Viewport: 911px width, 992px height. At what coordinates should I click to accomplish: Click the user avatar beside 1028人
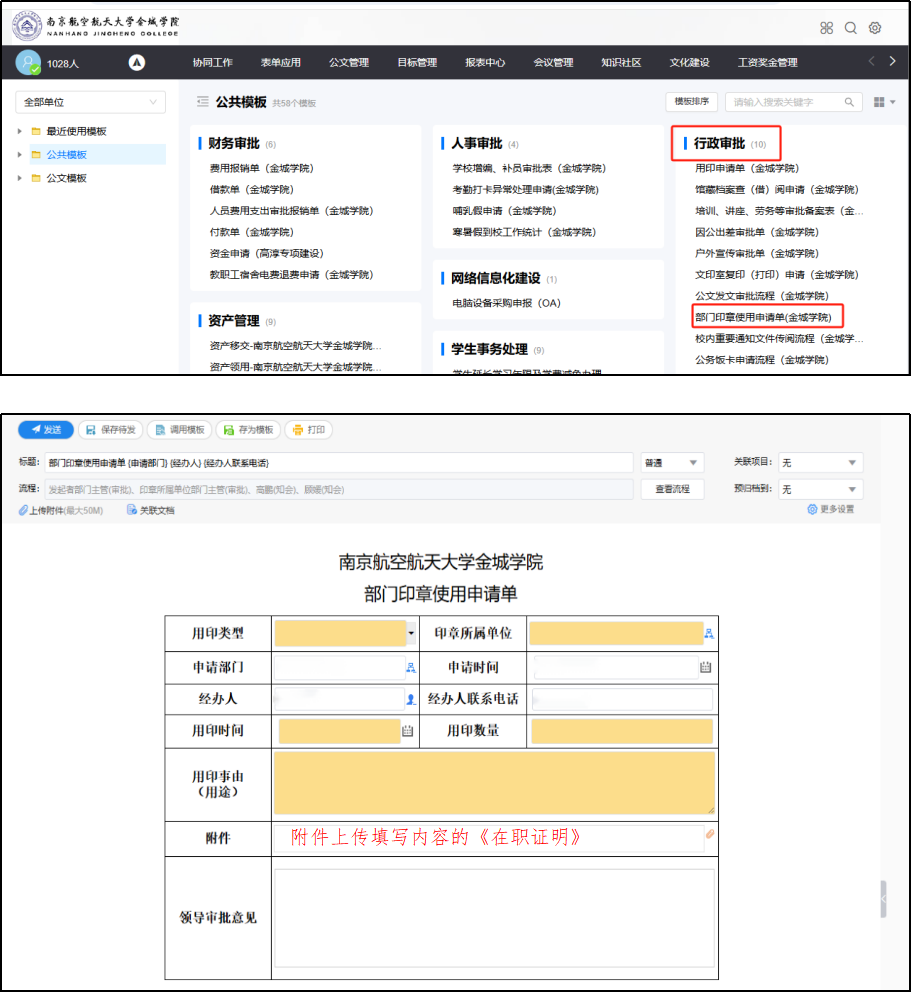(28, 63)
